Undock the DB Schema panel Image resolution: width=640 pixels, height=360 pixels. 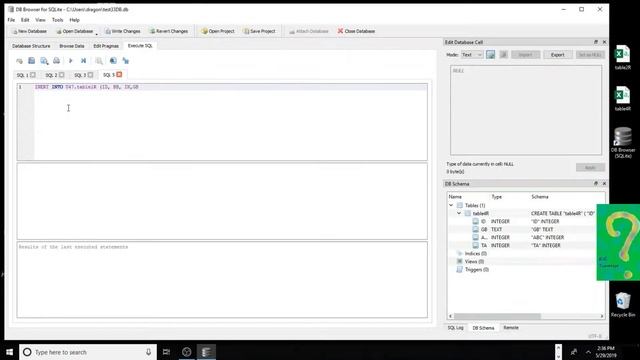tap(596, 184)
